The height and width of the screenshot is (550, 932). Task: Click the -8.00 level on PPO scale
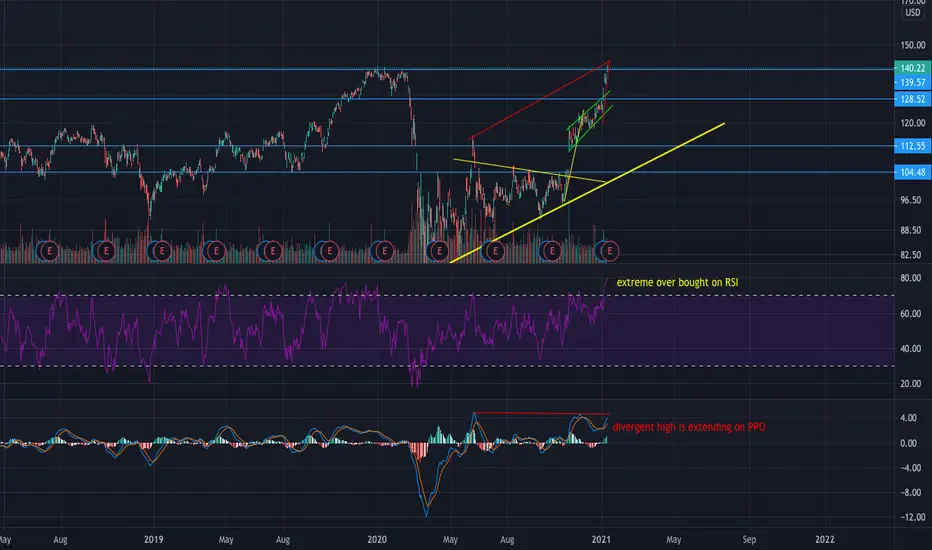[909, 492]
